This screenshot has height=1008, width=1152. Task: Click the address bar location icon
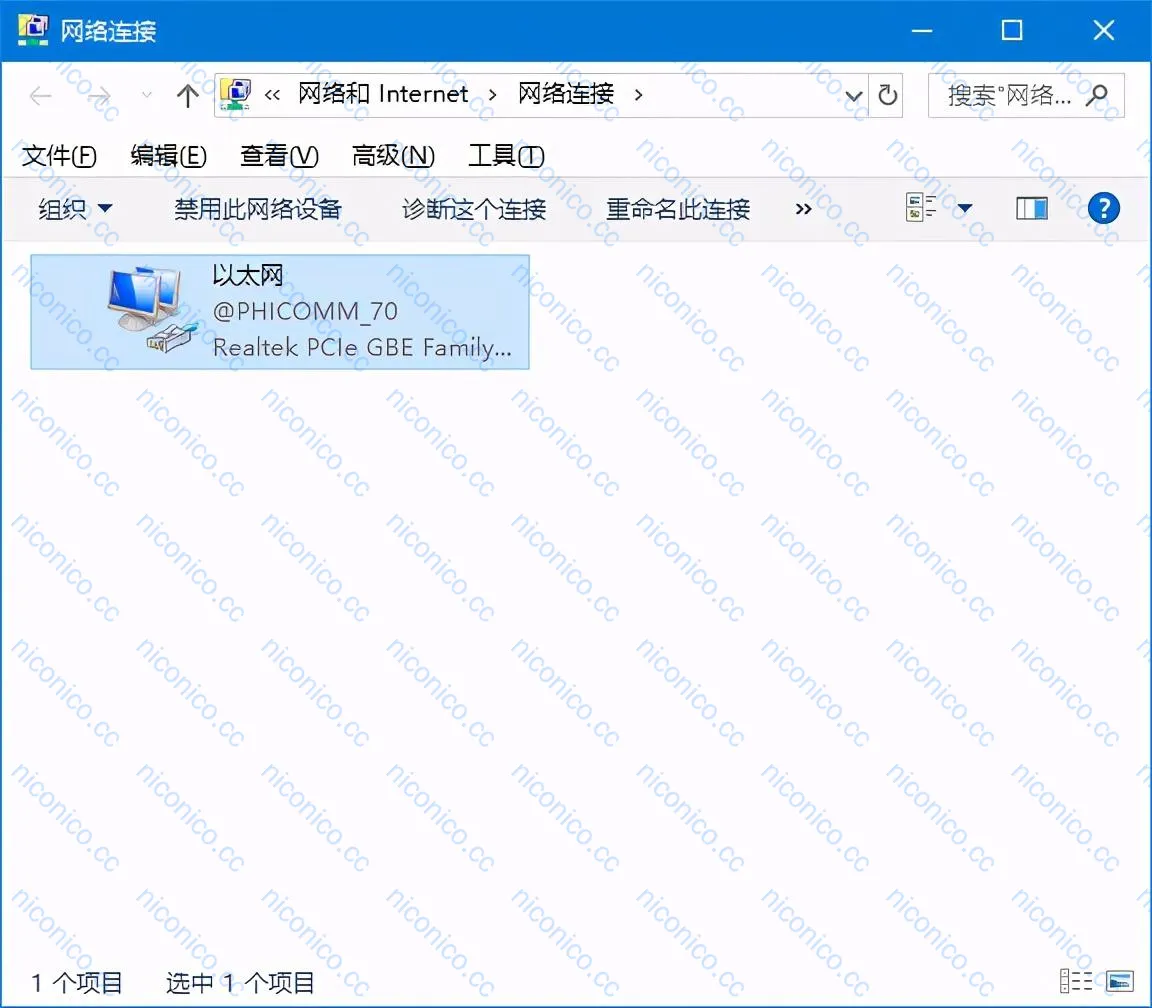pyautogui.click(x=236, y=95)
